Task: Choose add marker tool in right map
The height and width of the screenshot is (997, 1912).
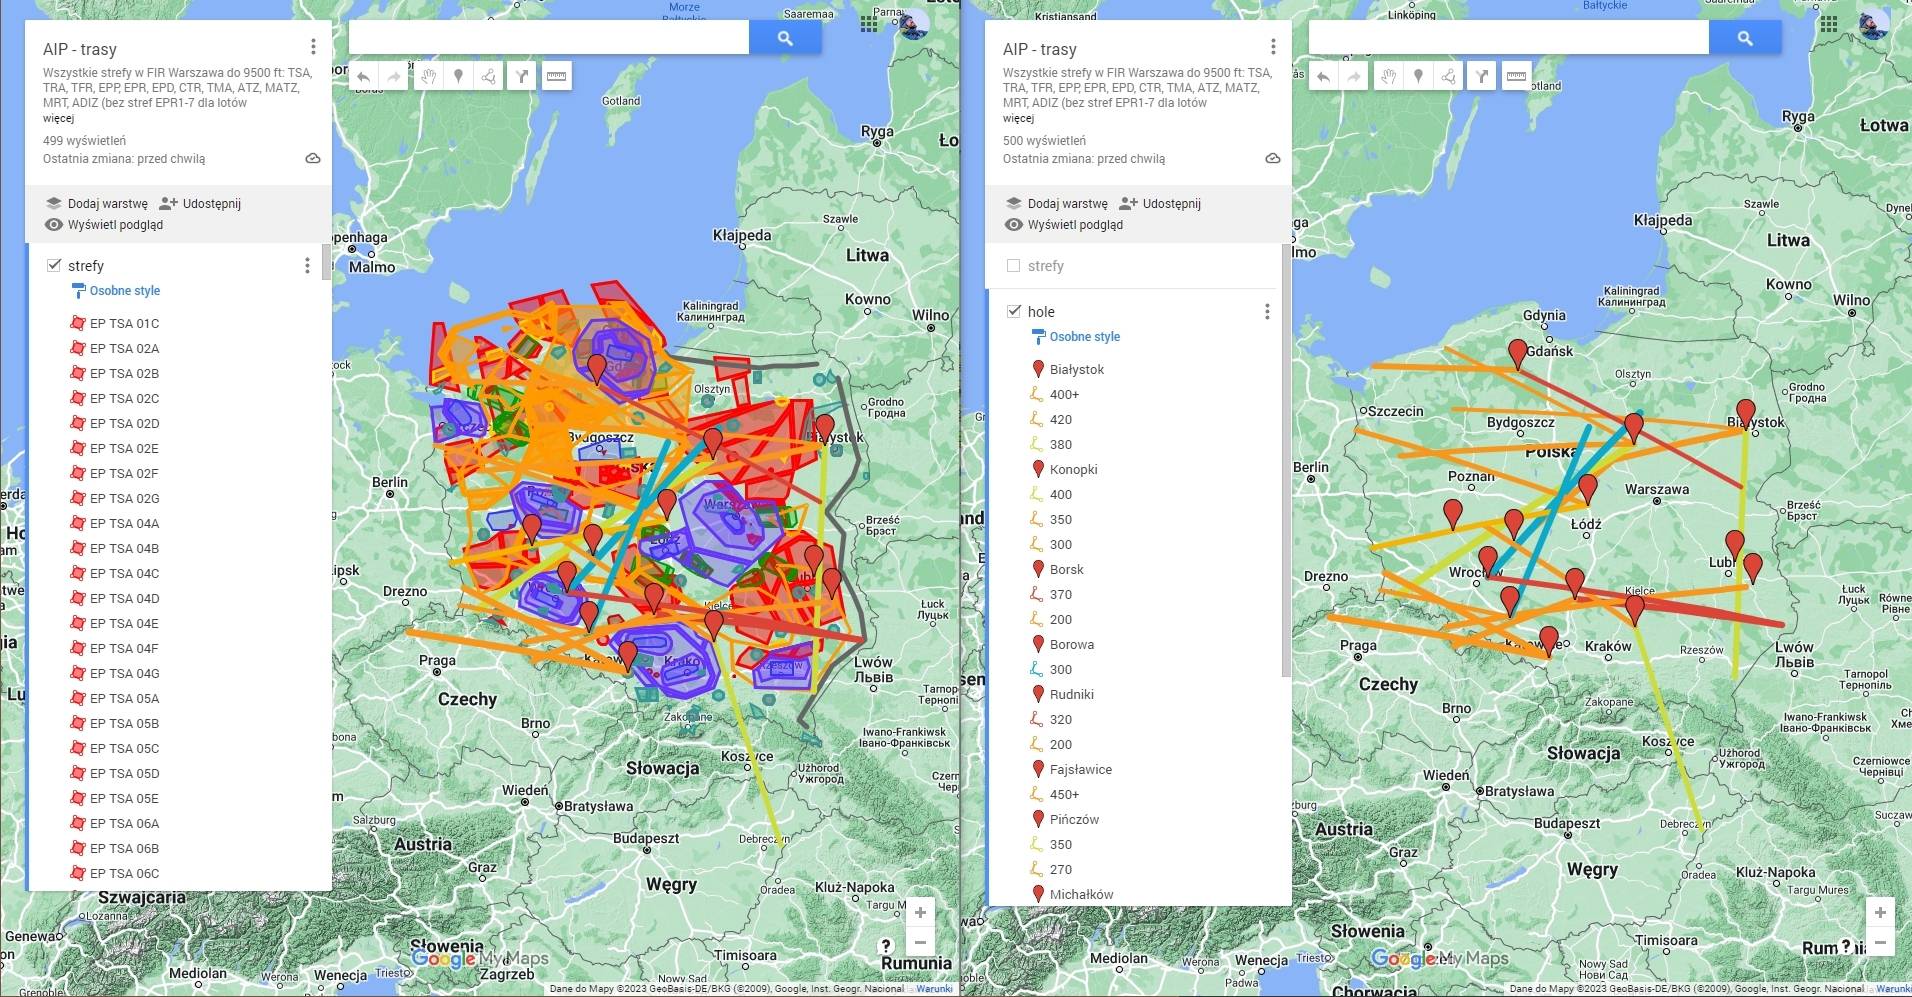Action: (1418, 76)
